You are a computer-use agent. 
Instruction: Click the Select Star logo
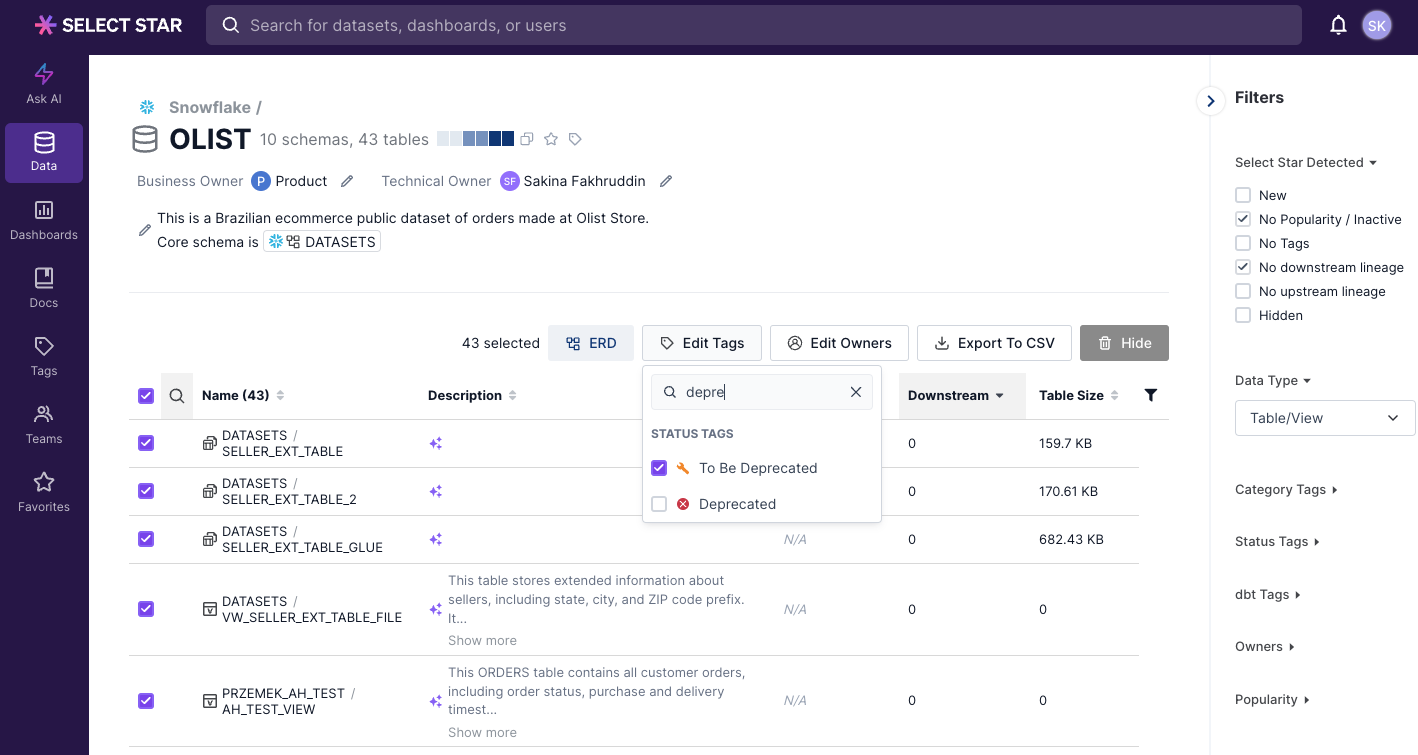pyautogui.click(x=108, y=25)
